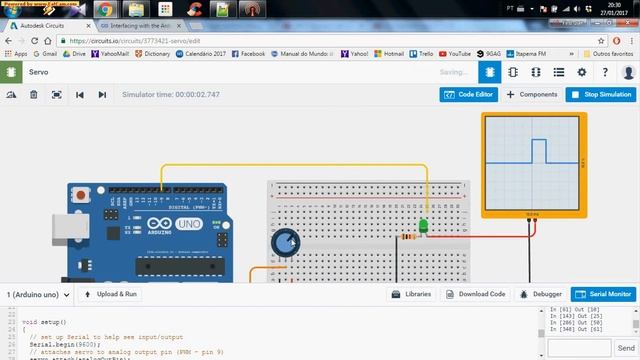This screenshot has width=640, height=360.
Task: Open the Libraries button
Action: tap(411, 294)
